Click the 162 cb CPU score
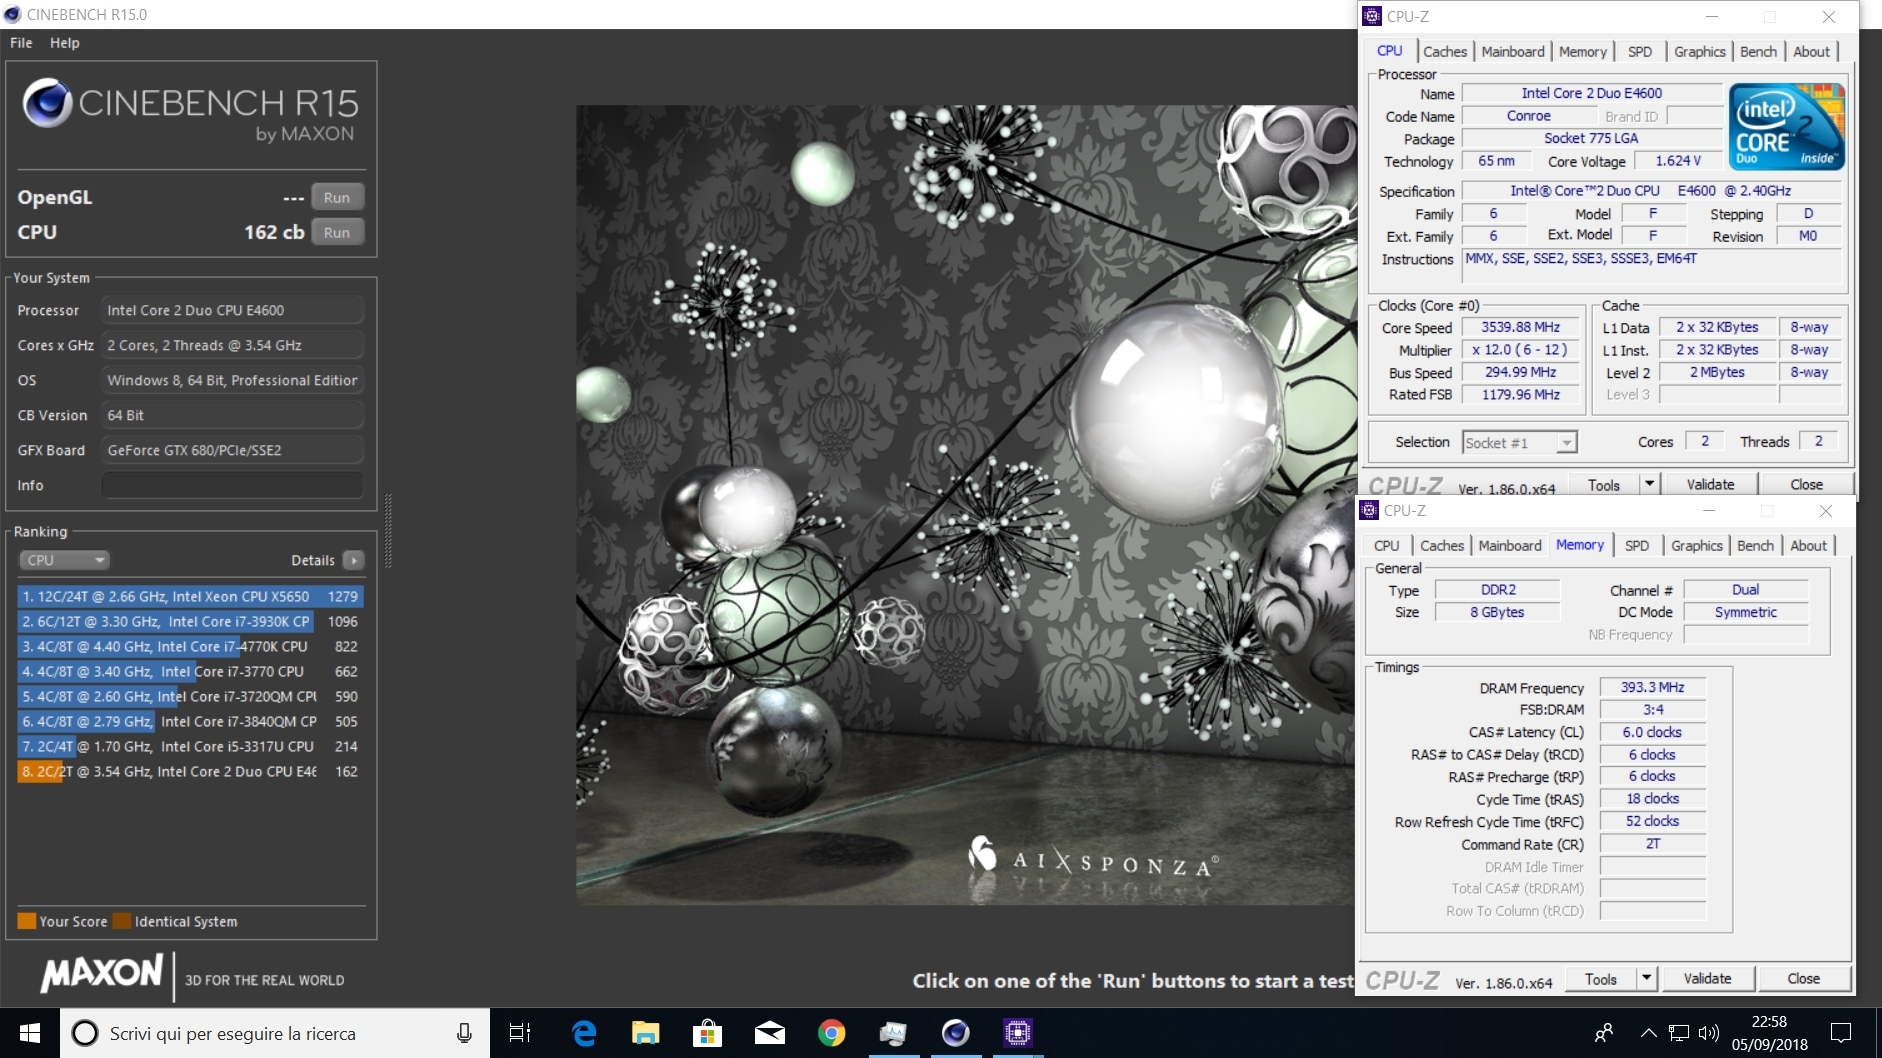The image size is (1882, 1058). click(274, 232)
